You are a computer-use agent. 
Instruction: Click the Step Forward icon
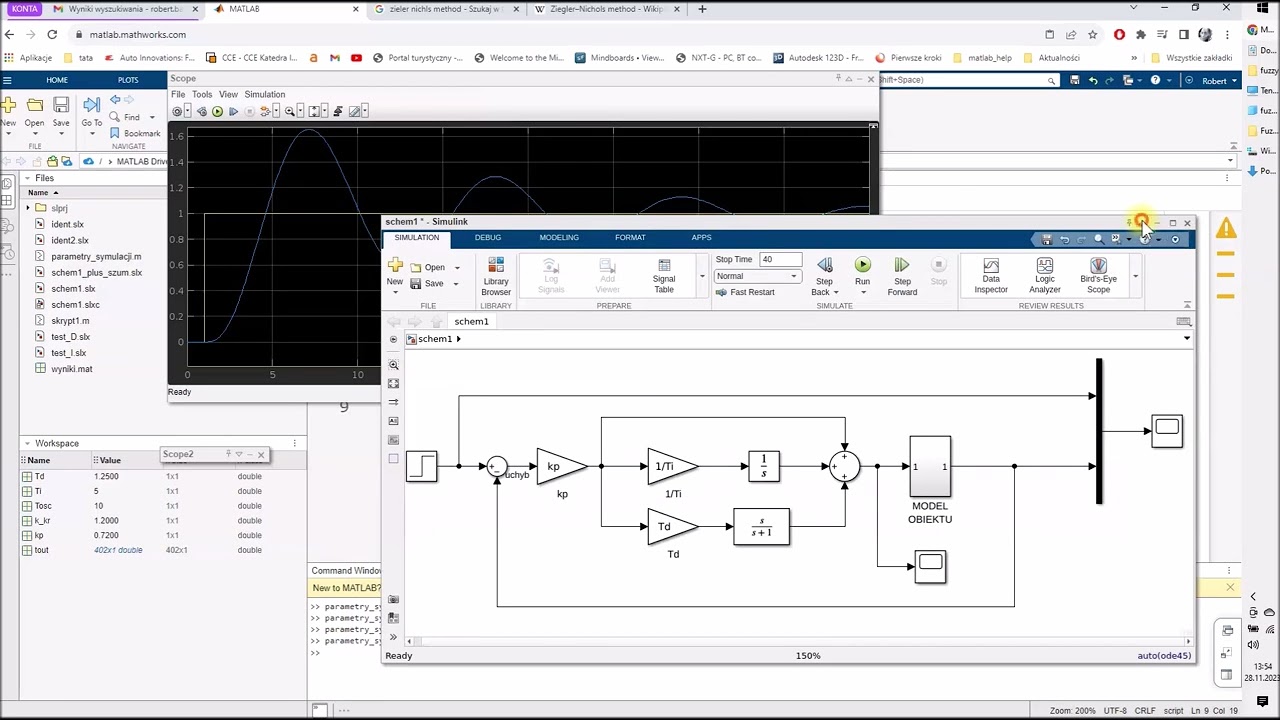(x=901, y=266)
